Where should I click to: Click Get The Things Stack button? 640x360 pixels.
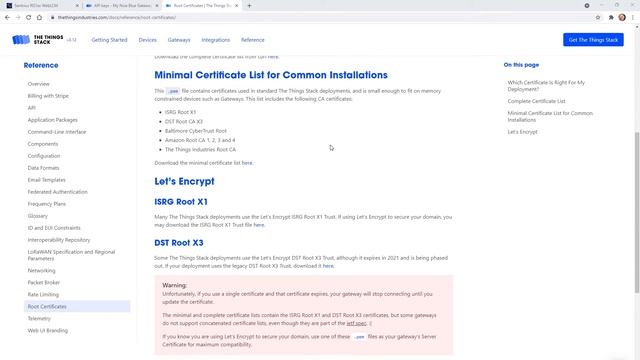(x=593, y=40)
